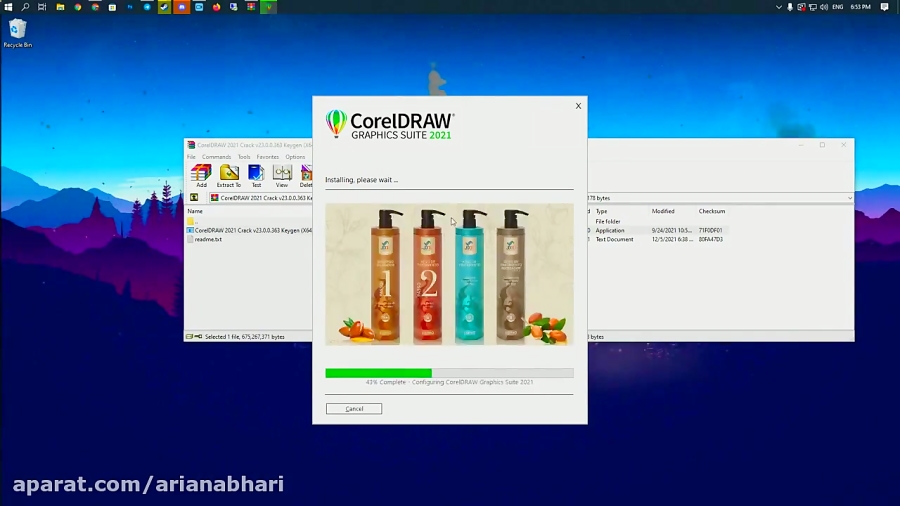Image resolution: width=900 pixels, height=506 pixels.
Task: Open Steam from the taskbar
Action: [164, 7]
